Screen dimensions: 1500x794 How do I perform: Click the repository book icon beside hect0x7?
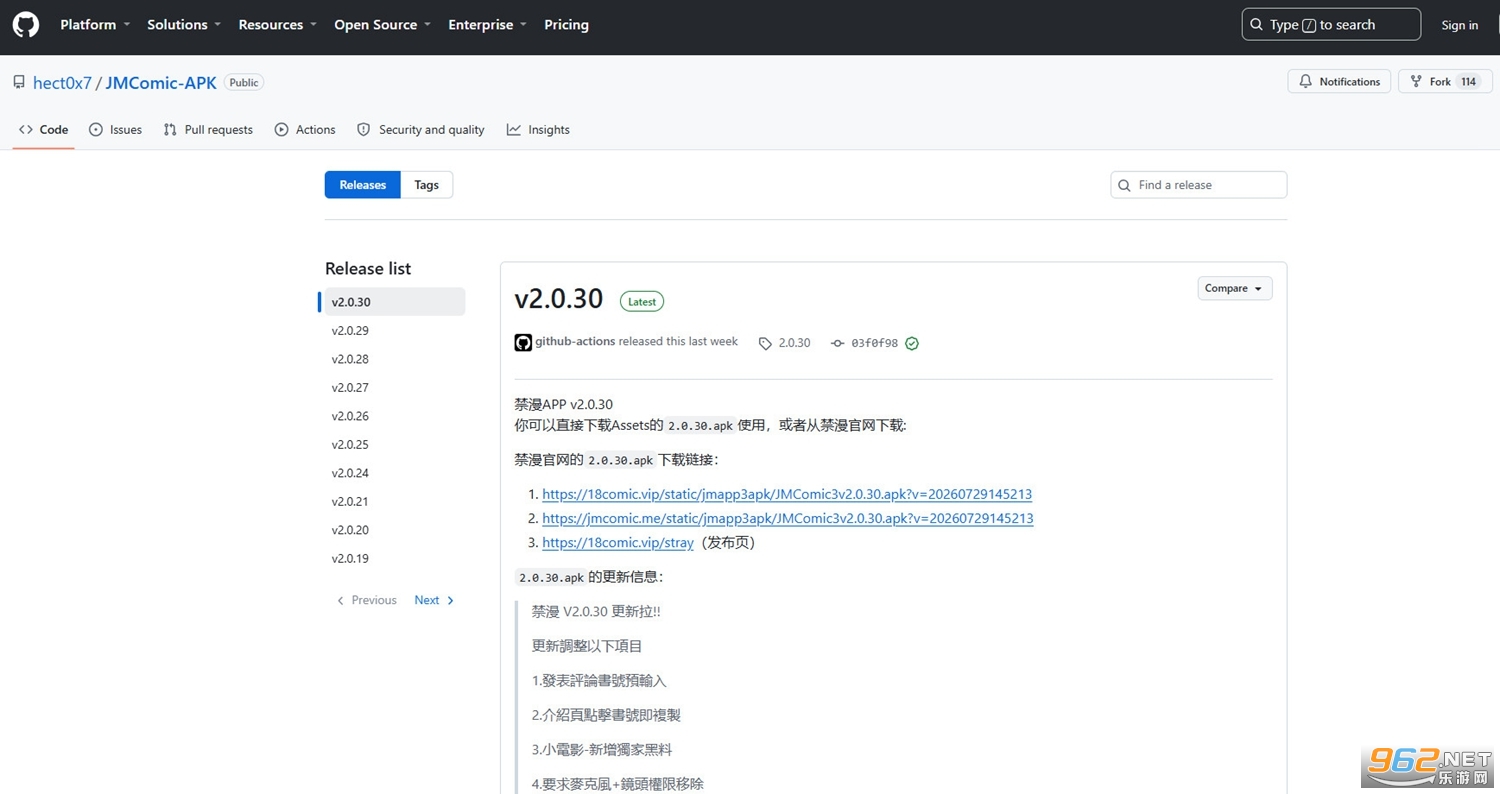point(19,82)
